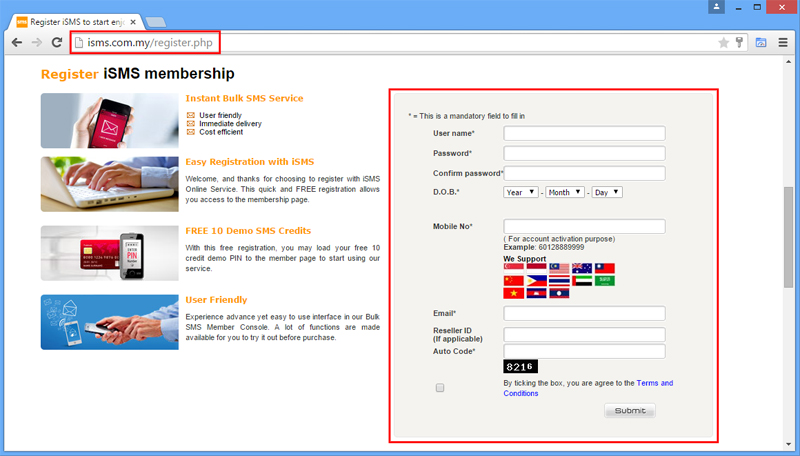Click the credit card and PIN phone thumbnail
The image size is (800, 456).
pos(110,253)
